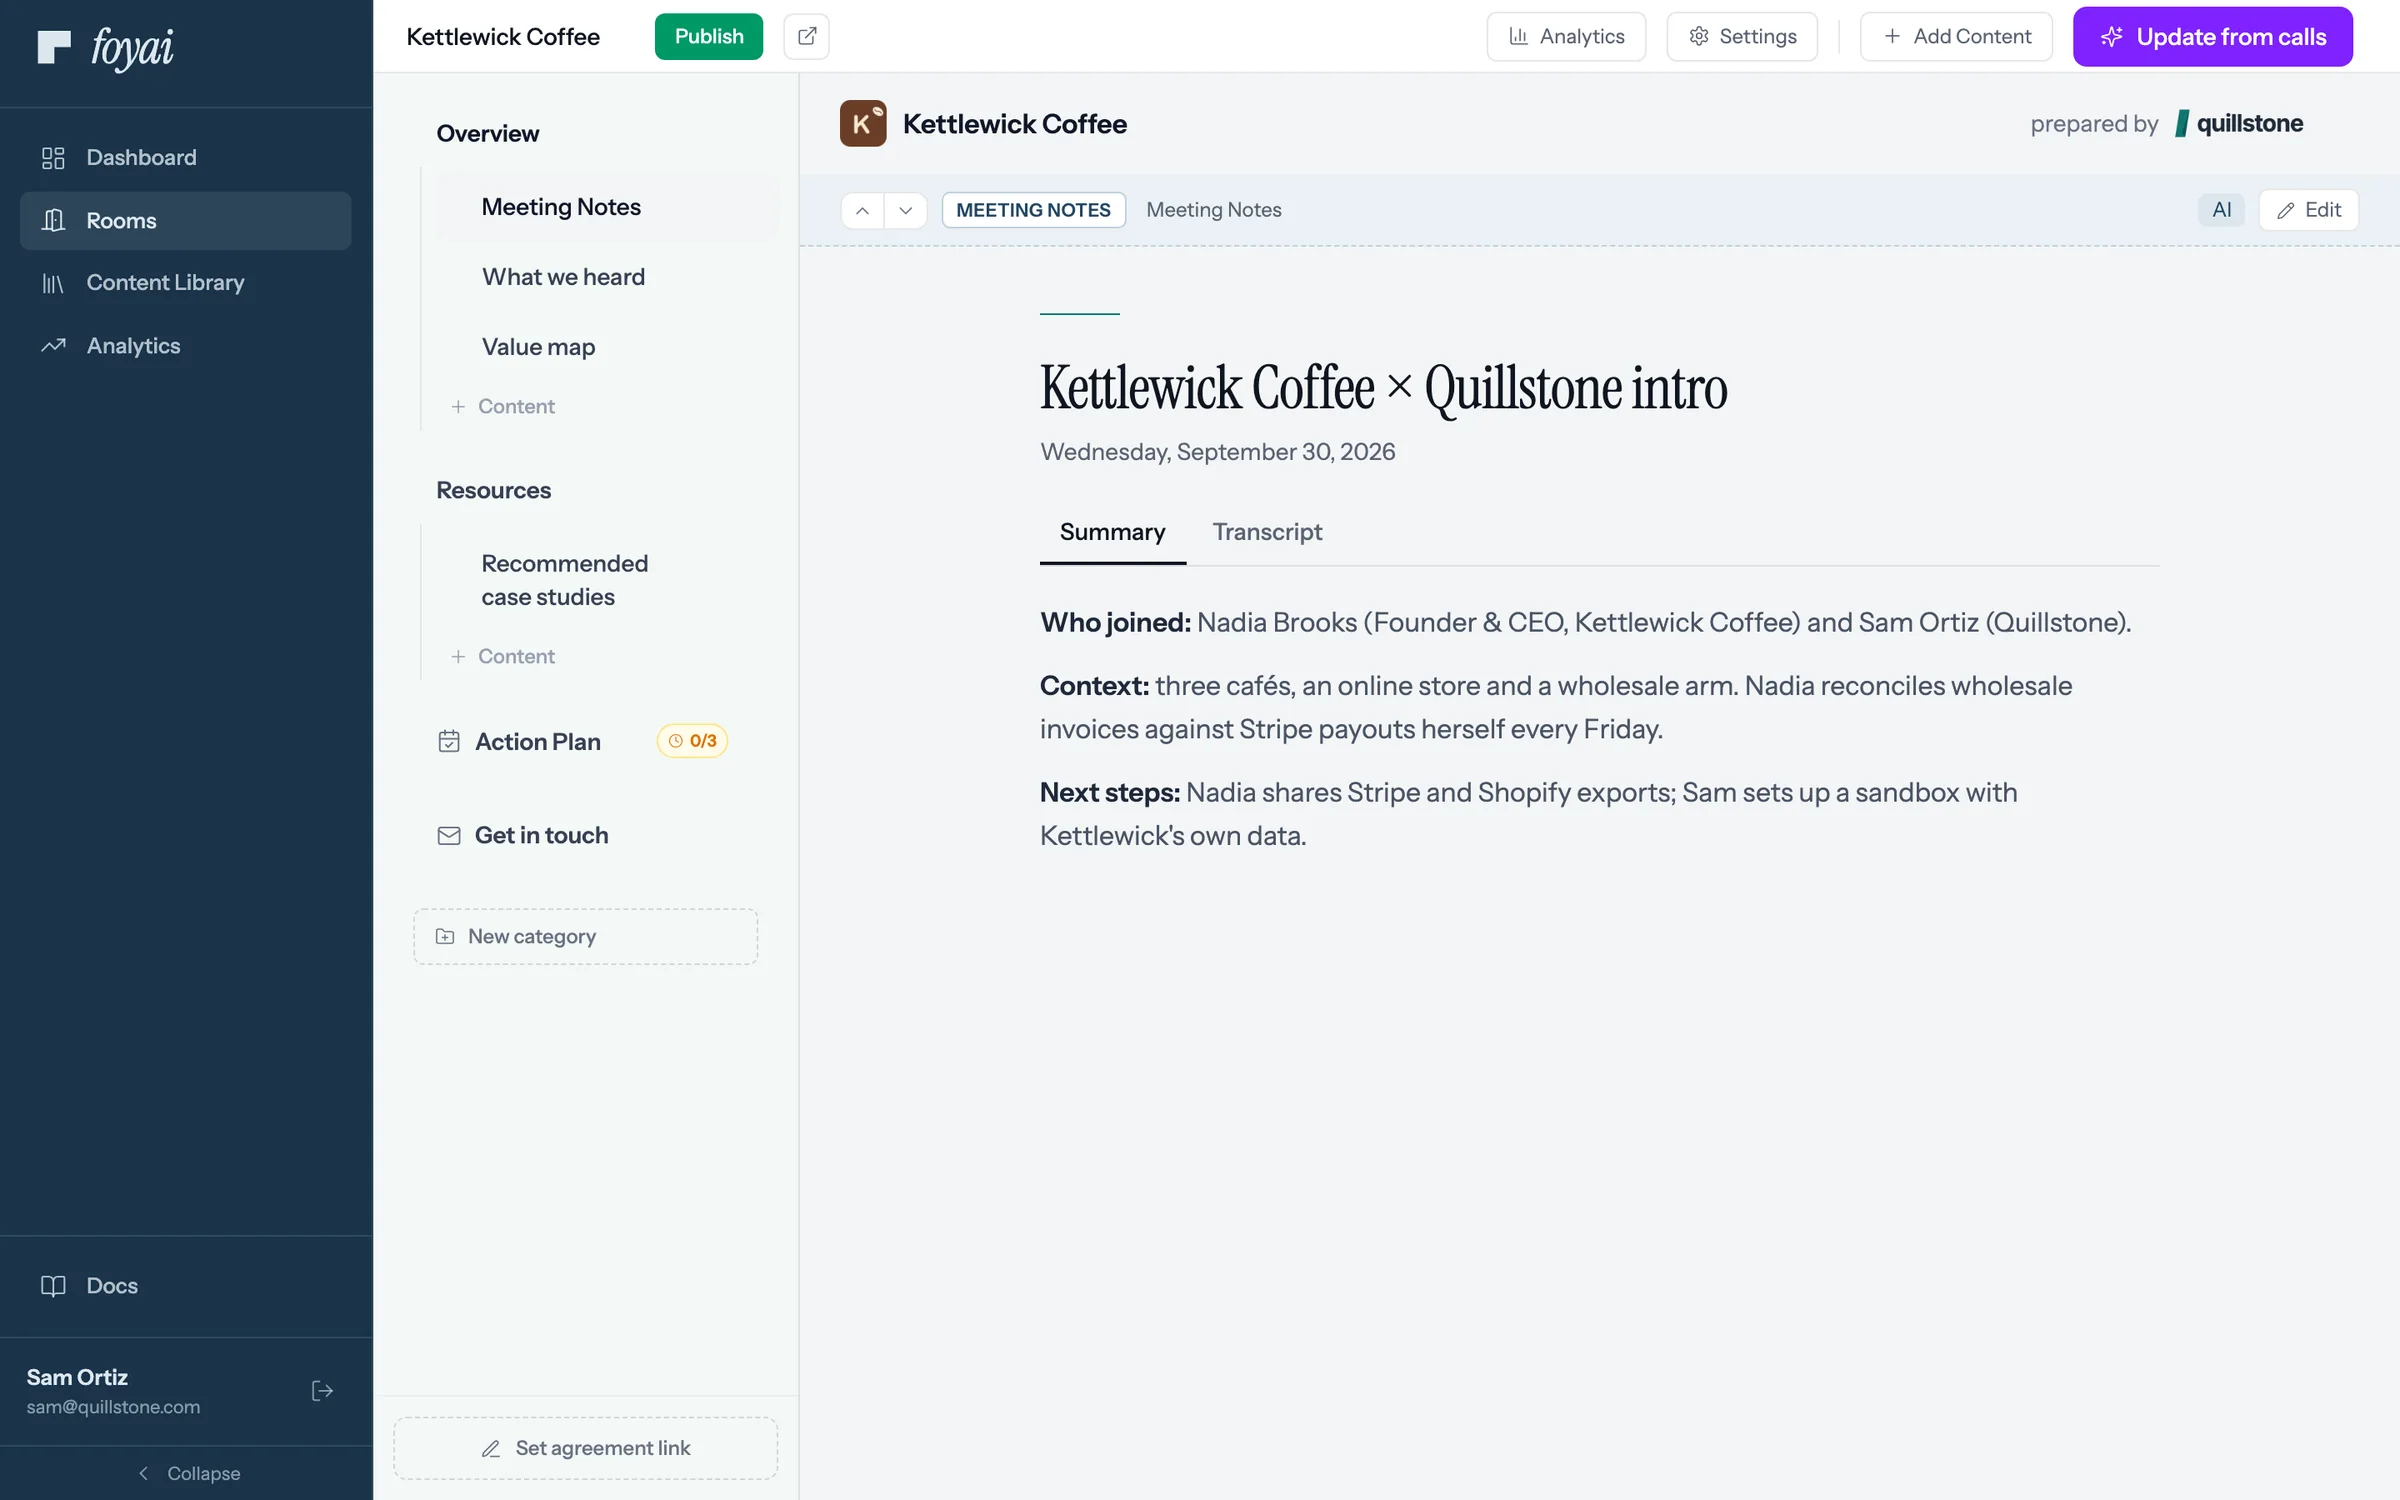Add content under Resources section

coord(503,657)
